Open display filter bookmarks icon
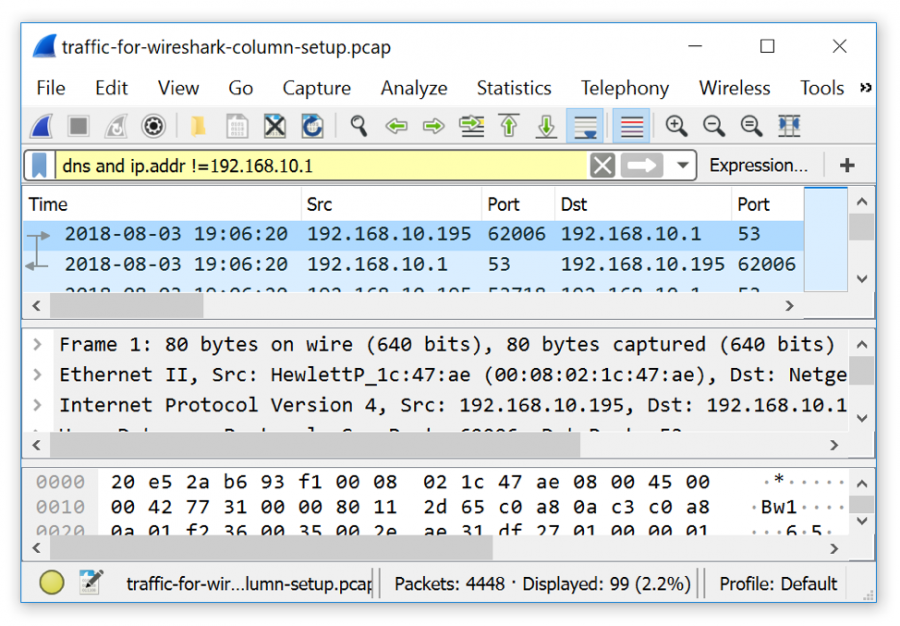The height and width of the screenshot is (626, 900). point(40,164)
